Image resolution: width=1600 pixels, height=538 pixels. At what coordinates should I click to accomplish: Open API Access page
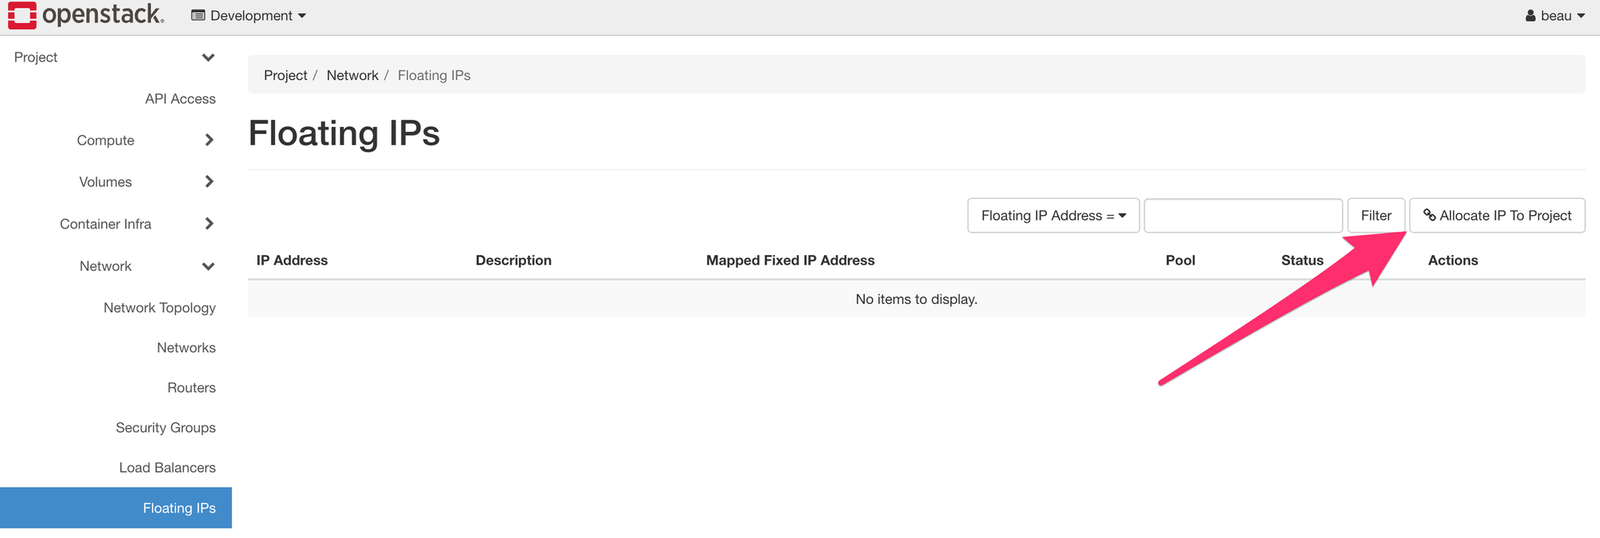180,99
